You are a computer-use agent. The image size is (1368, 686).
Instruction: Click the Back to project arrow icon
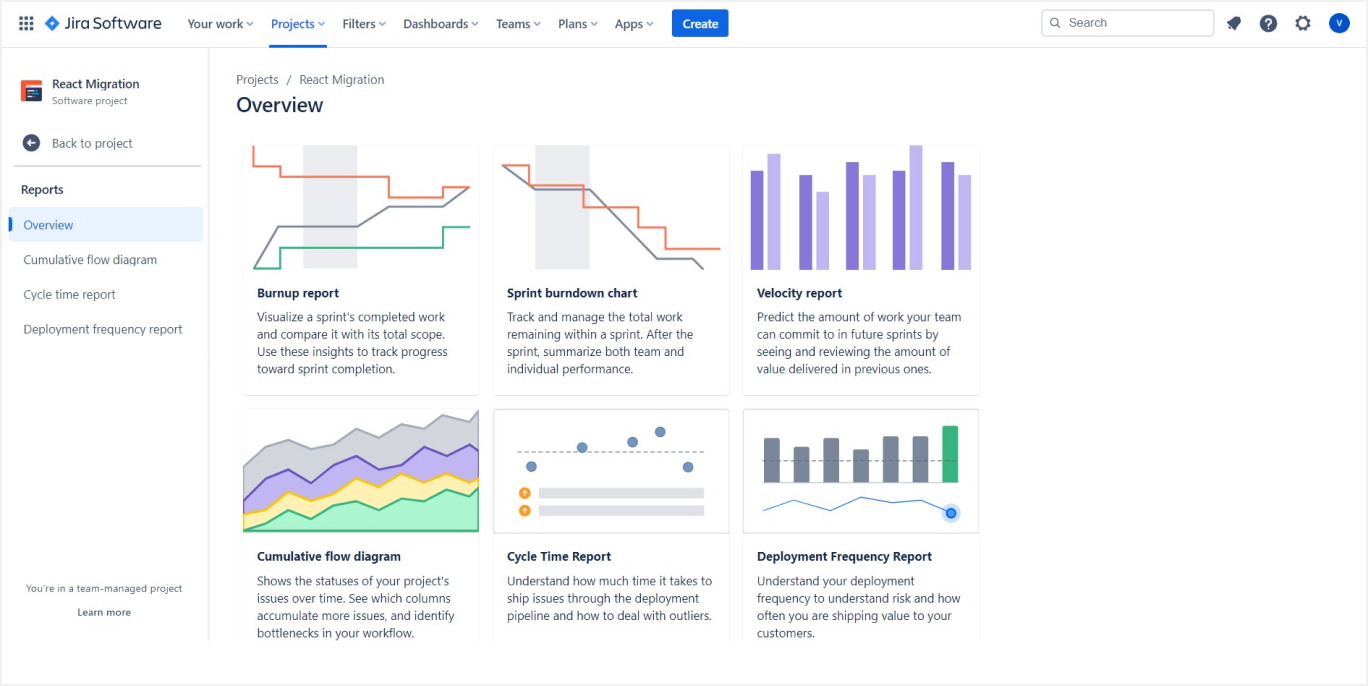pos(31,143)
